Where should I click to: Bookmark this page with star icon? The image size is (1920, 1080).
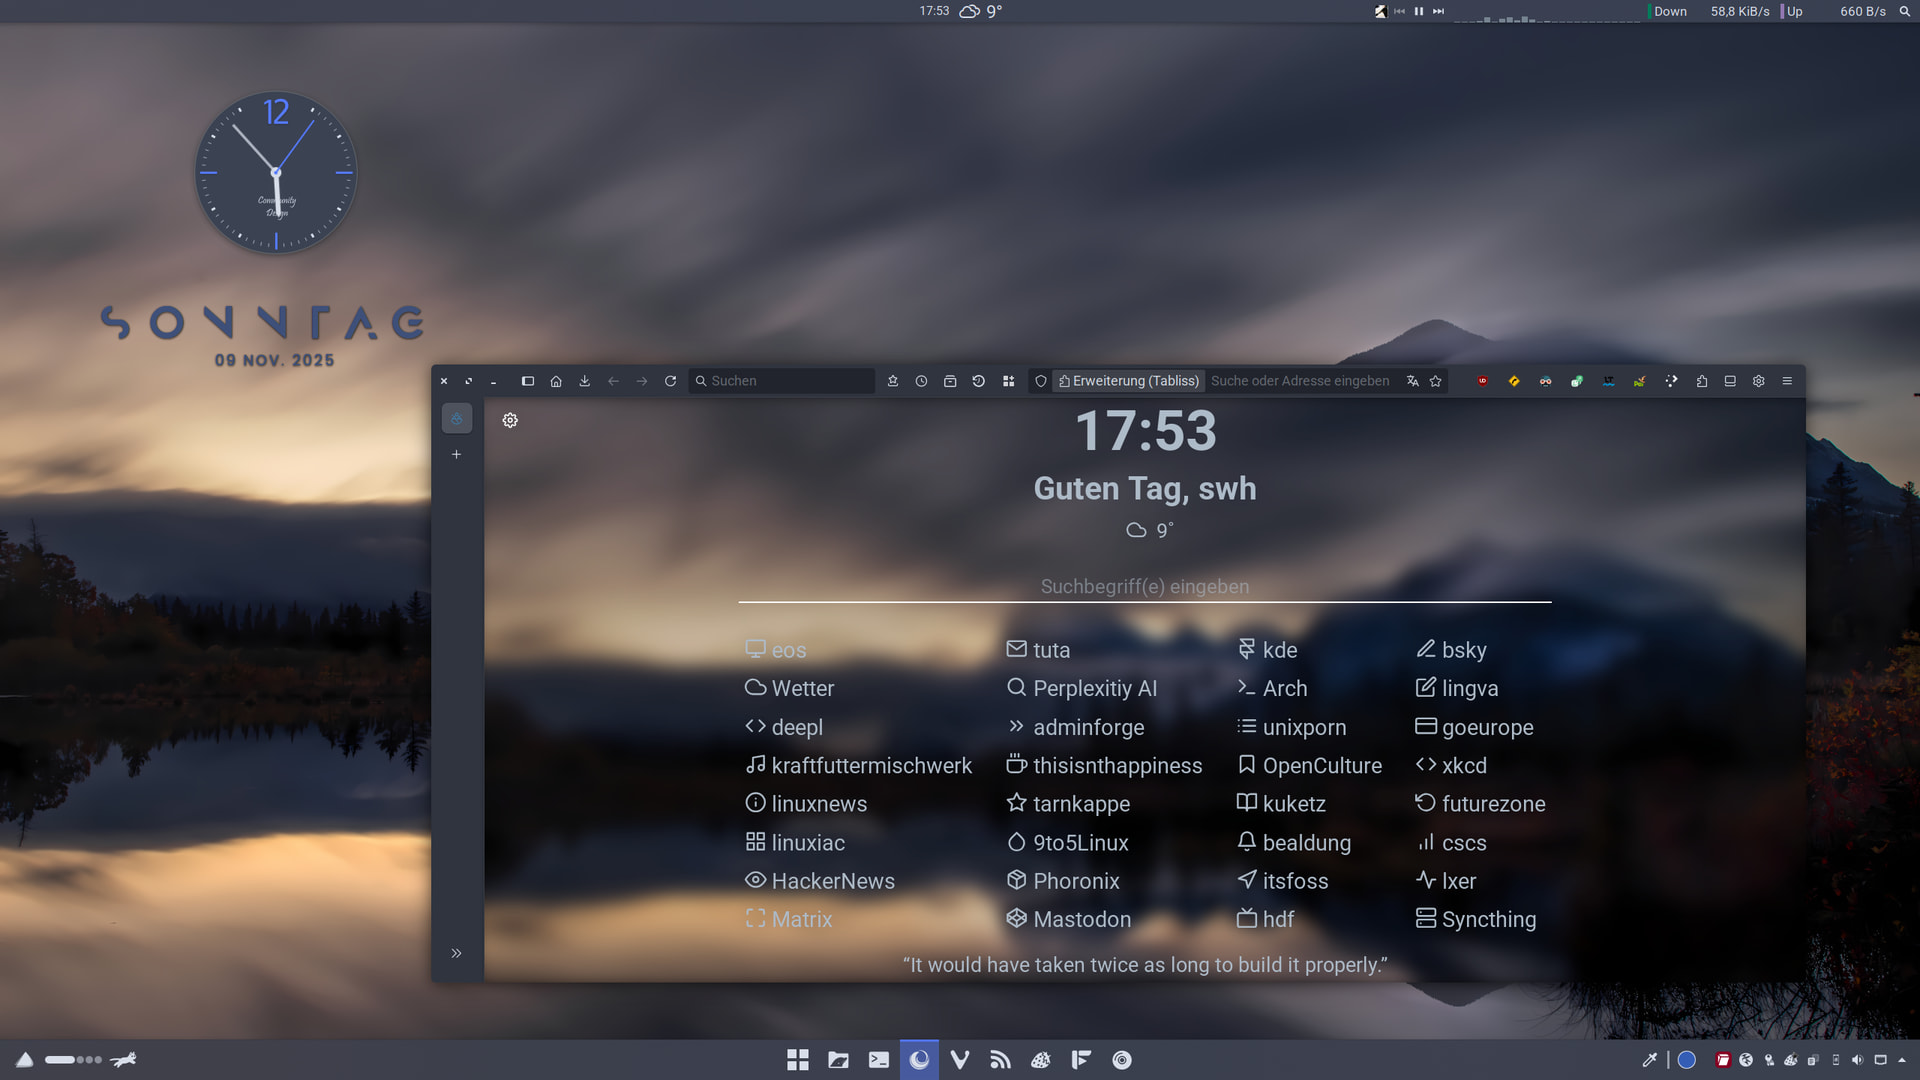[x=1436, y=381]
